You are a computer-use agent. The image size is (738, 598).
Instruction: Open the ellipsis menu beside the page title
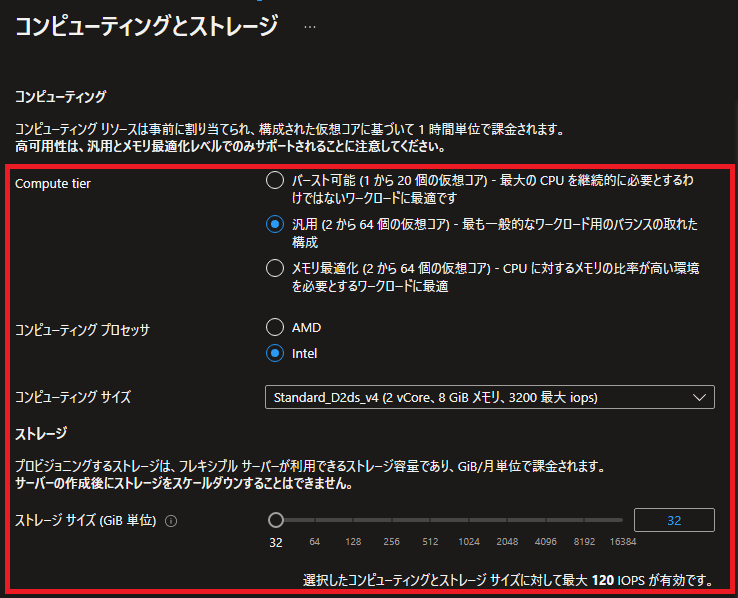pyautogui.click(x=310, y=27)
